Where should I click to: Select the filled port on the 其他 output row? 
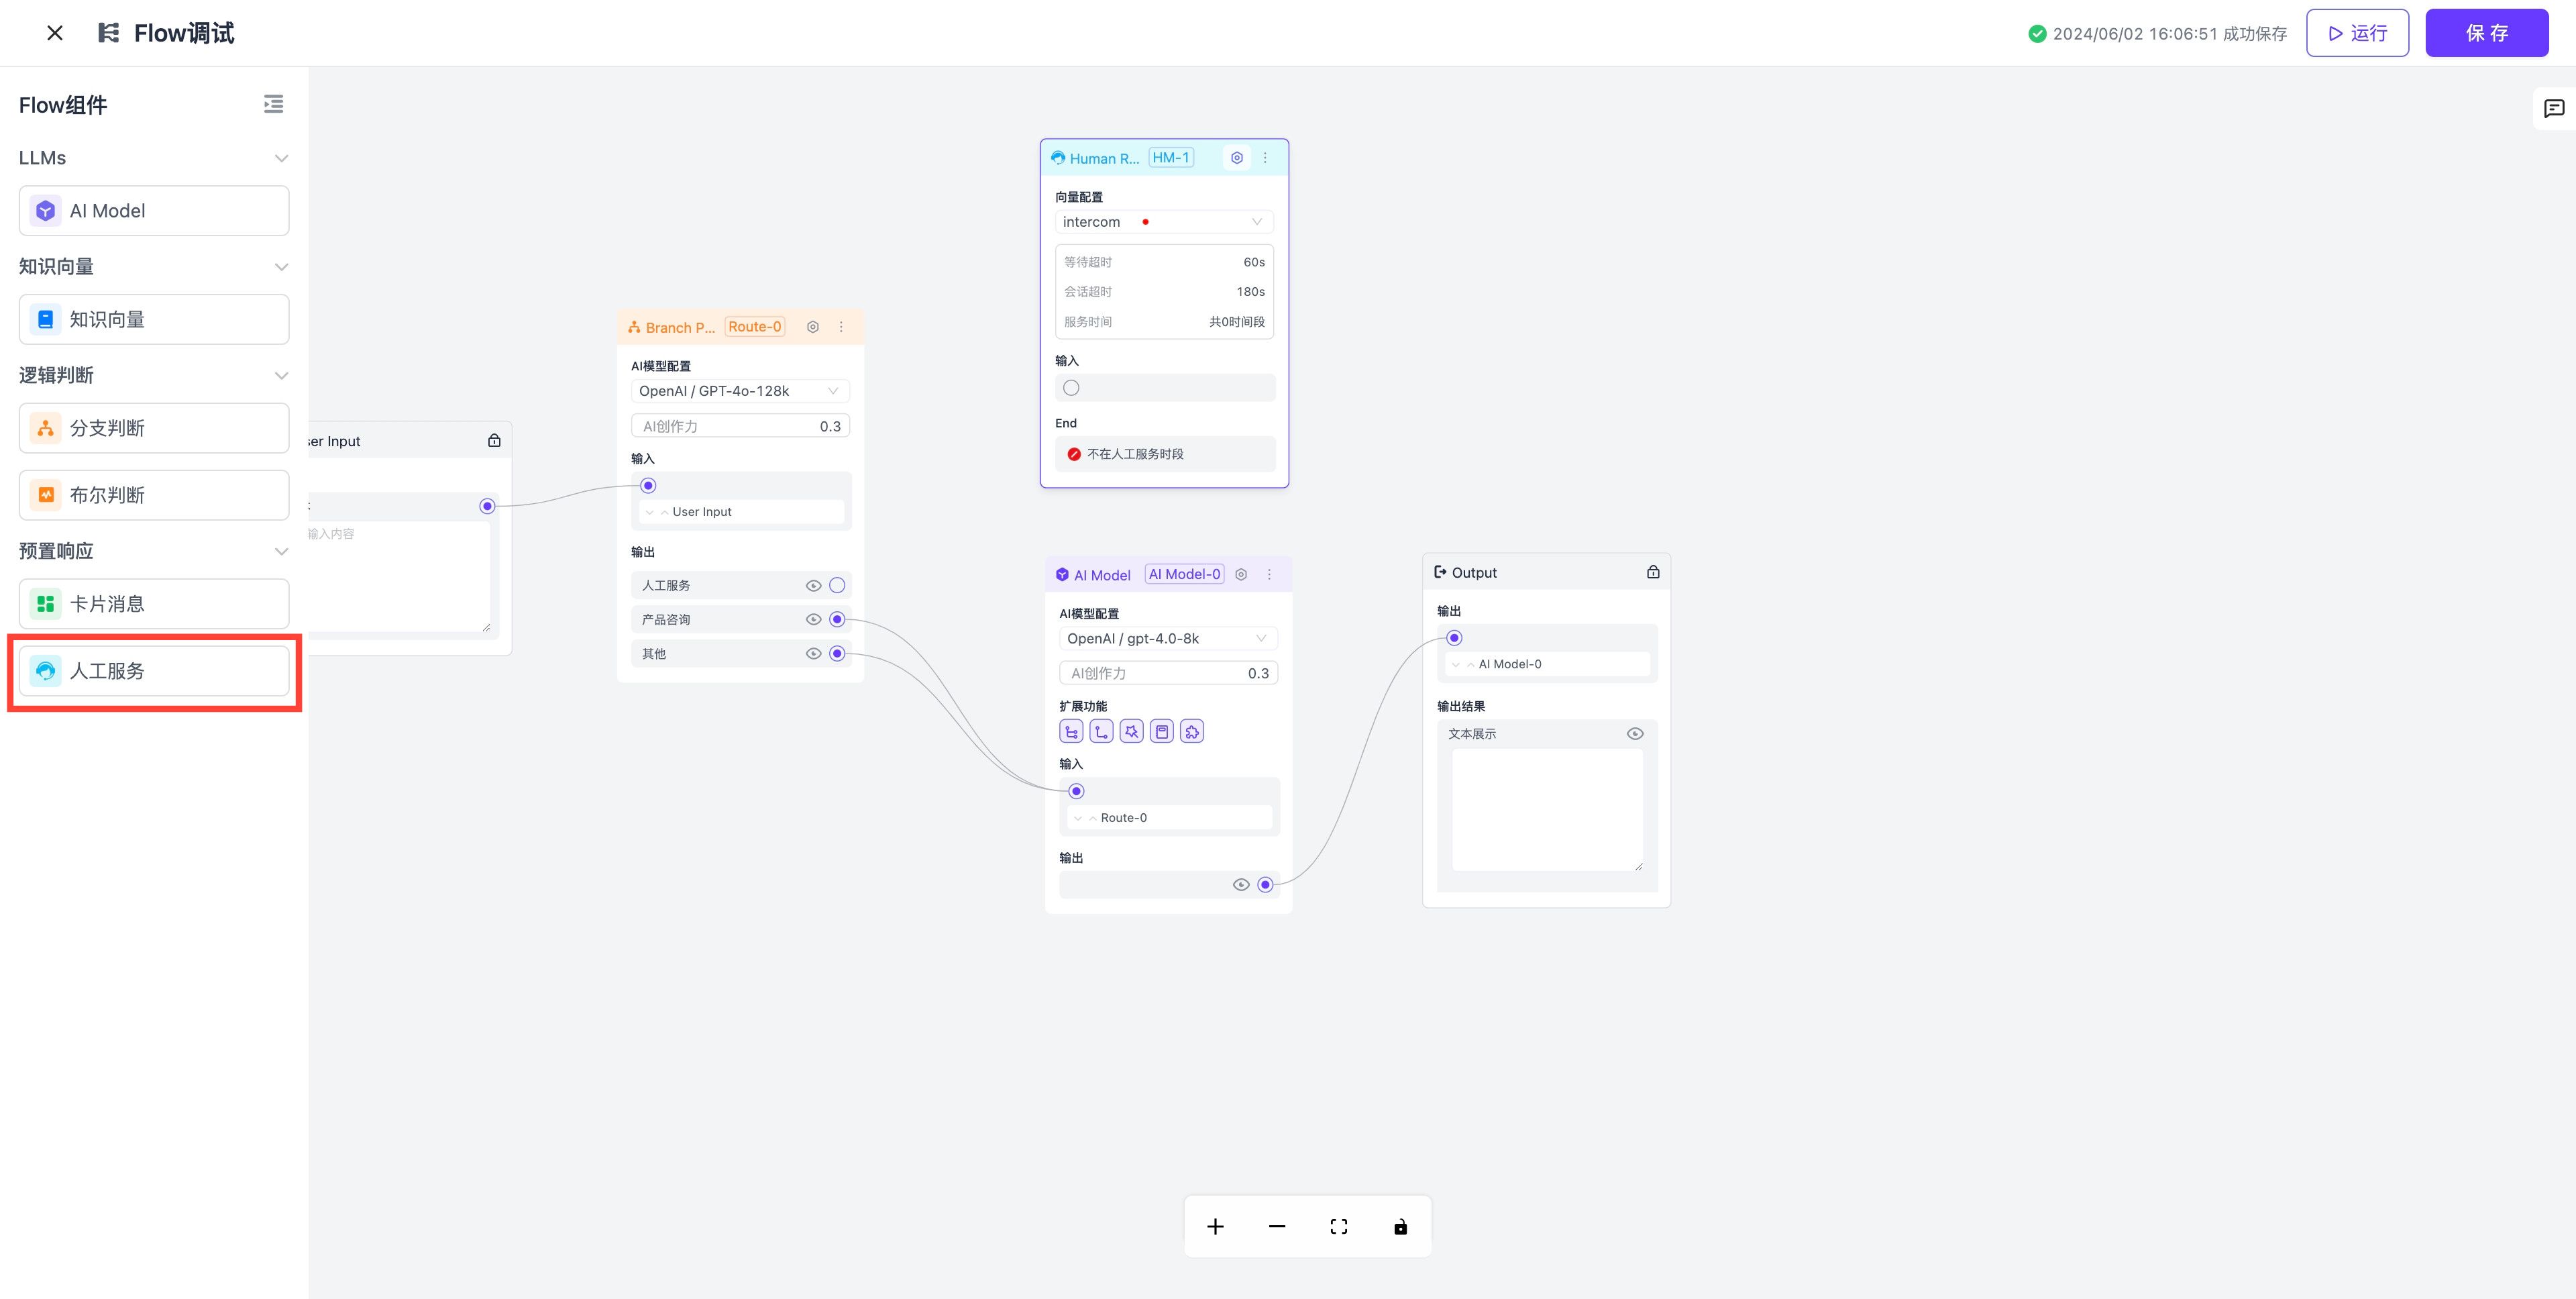tap(837, 654)
